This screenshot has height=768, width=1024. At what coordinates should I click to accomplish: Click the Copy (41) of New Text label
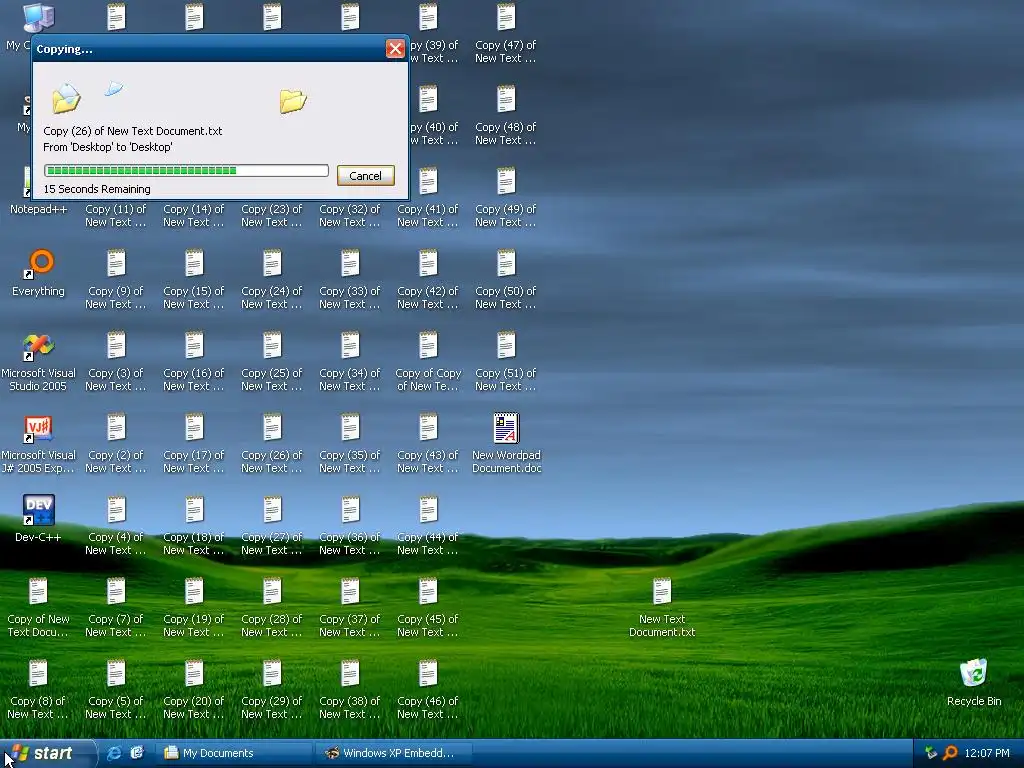[428, 216]
